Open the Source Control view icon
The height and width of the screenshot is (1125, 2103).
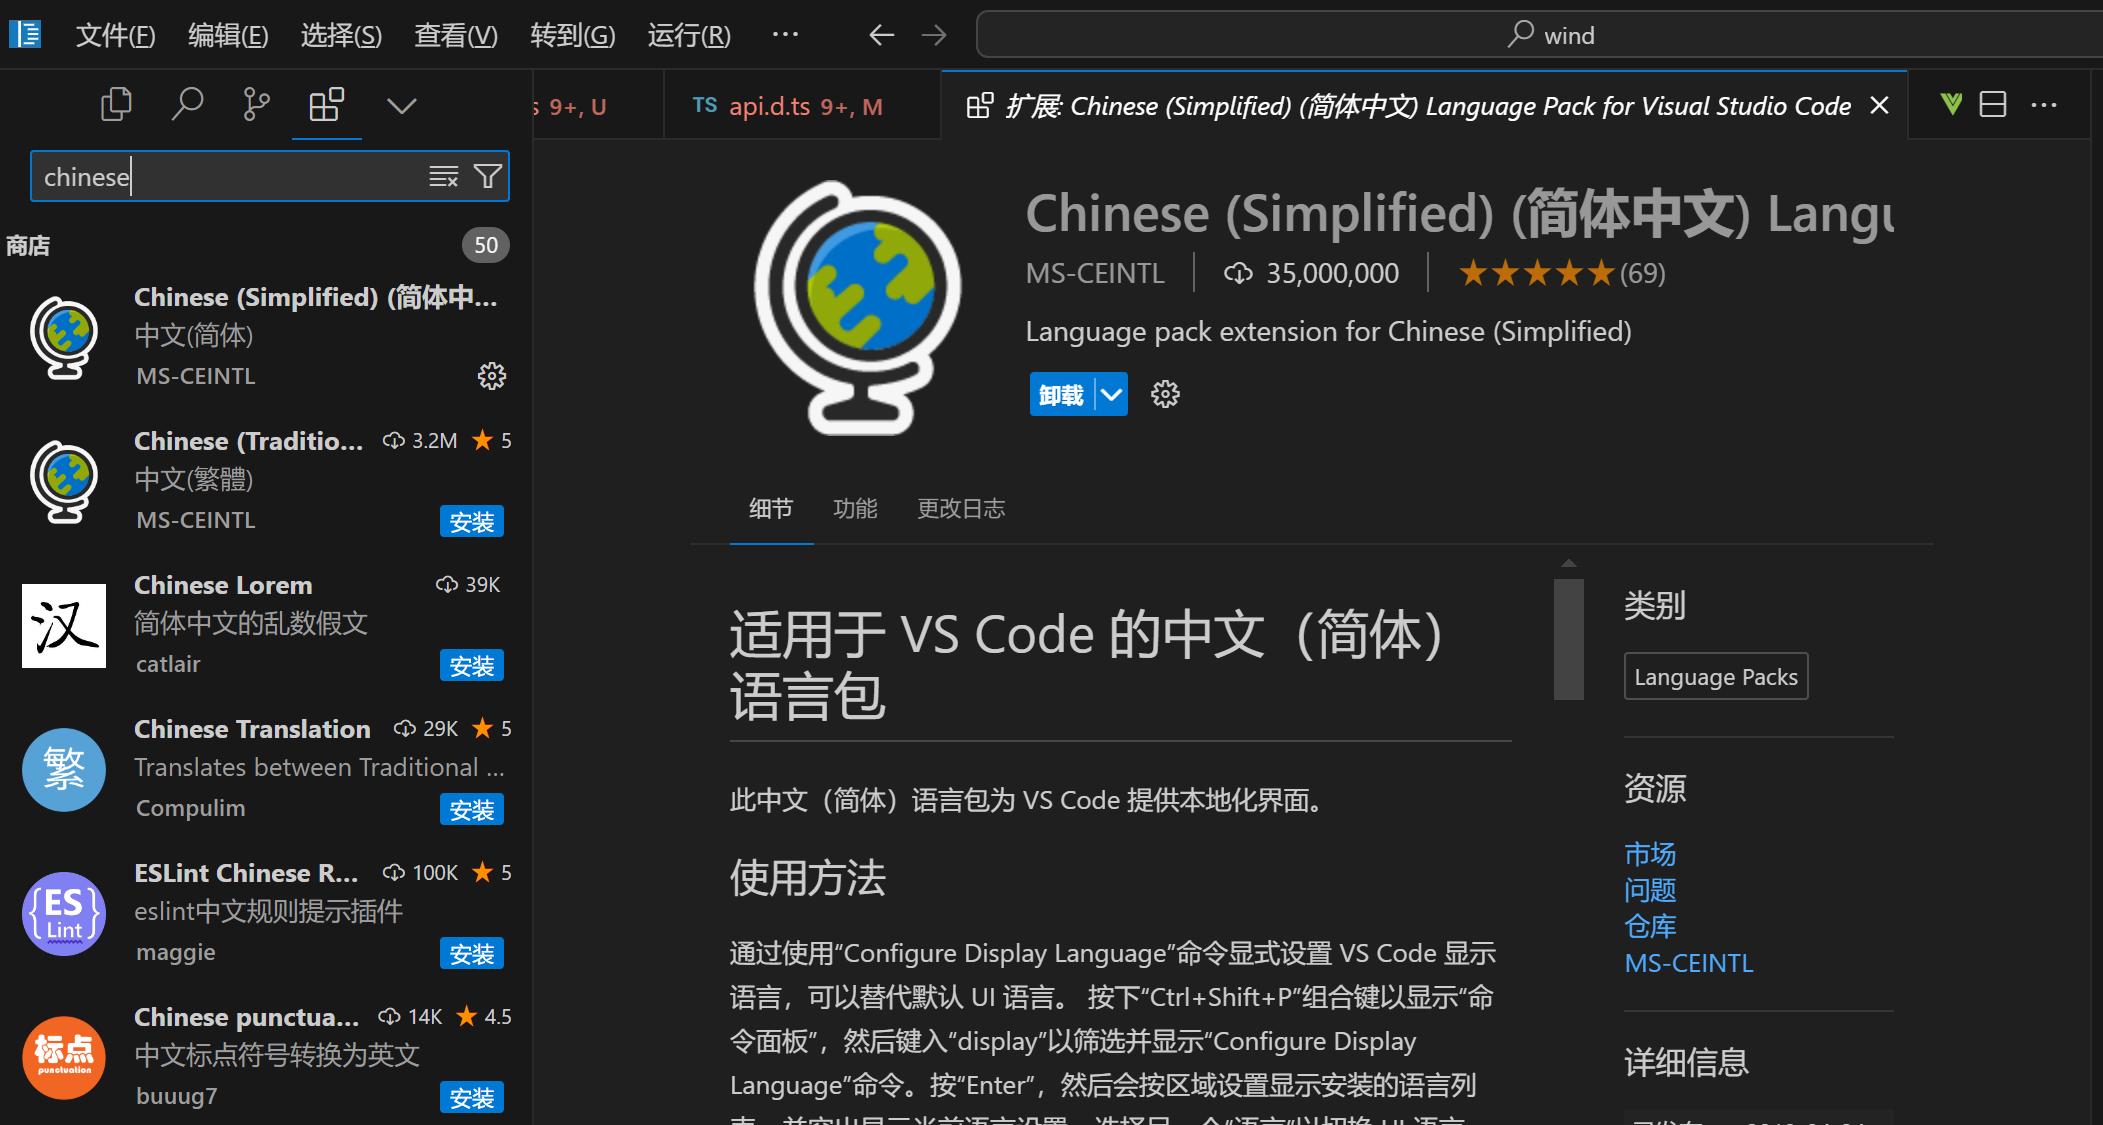pyautogui.click(x=256, y=104)
